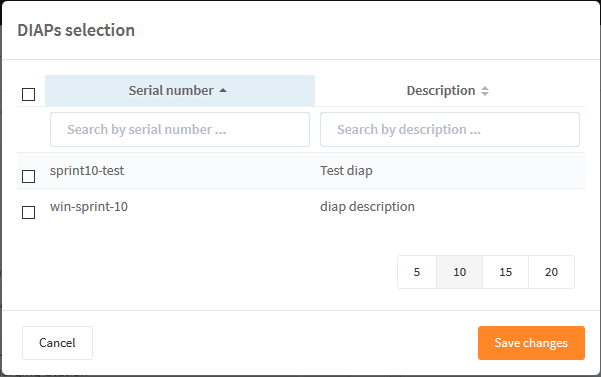Image resolution: width=601 pixels, height=377 pixels.
Task: Click the Save changes button
Action: (531, 343)
